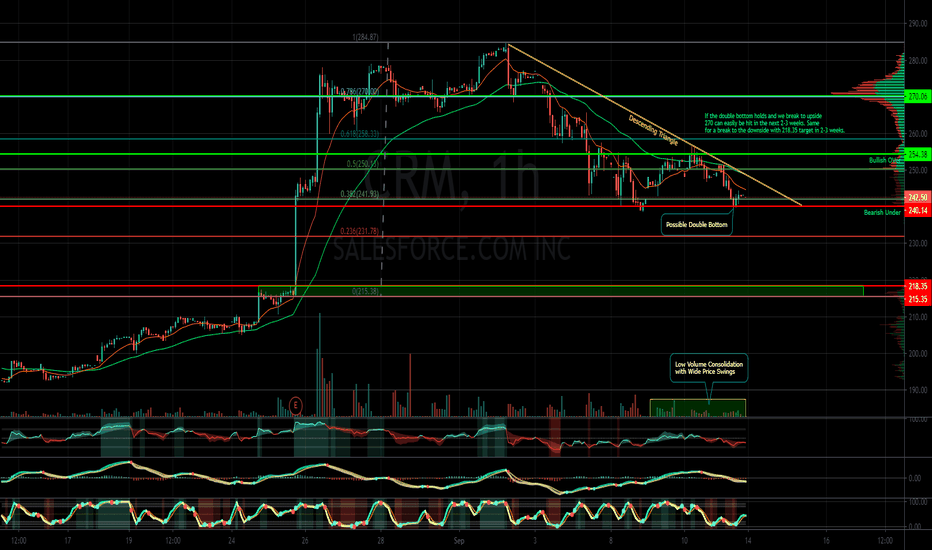The width and height of the screenshot is (932, 550).
Task: Click the '24' date on time axis
Action: (x=232, y=540)
